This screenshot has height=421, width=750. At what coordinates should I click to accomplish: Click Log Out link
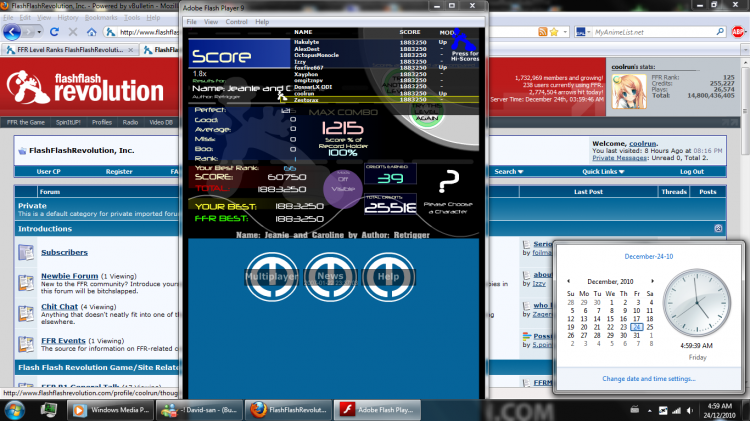(692, 171)
